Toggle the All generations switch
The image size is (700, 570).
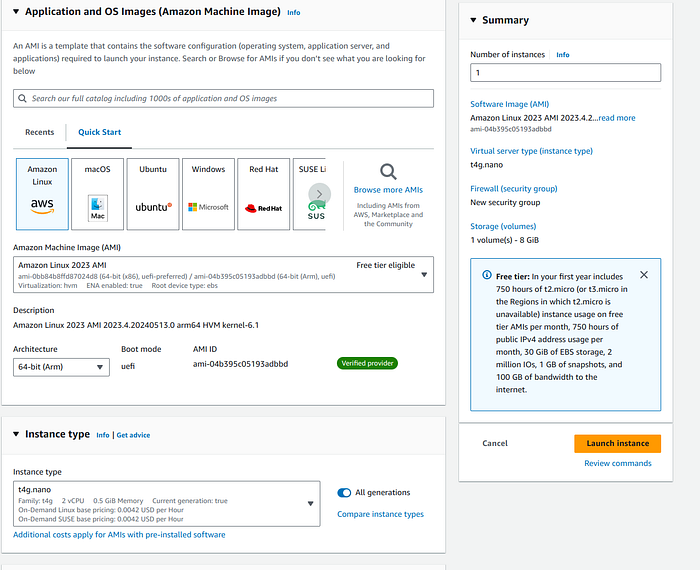click(344, 492)
